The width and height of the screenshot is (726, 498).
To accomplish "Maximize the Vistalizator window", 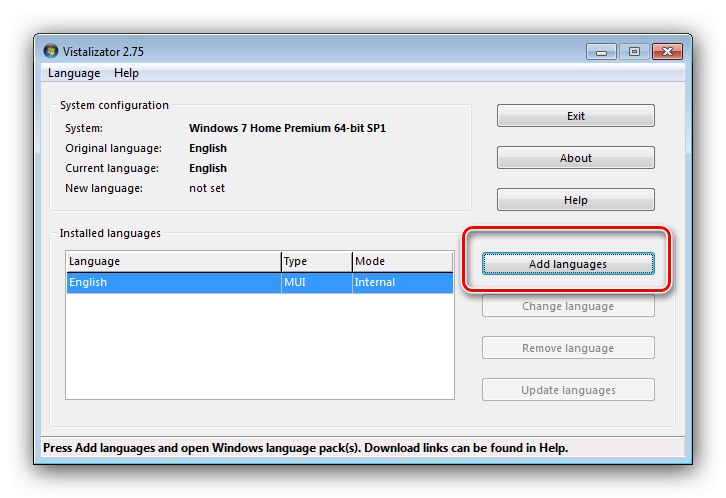I will coord(634,52).
